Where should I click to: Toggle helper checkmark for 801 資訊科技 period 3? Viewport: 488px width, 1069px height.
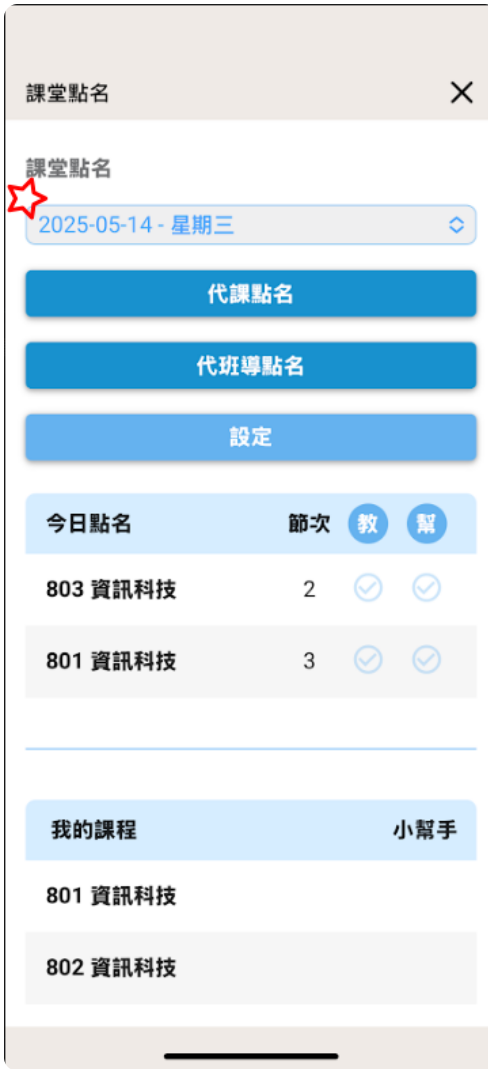[x=427, y=660]
